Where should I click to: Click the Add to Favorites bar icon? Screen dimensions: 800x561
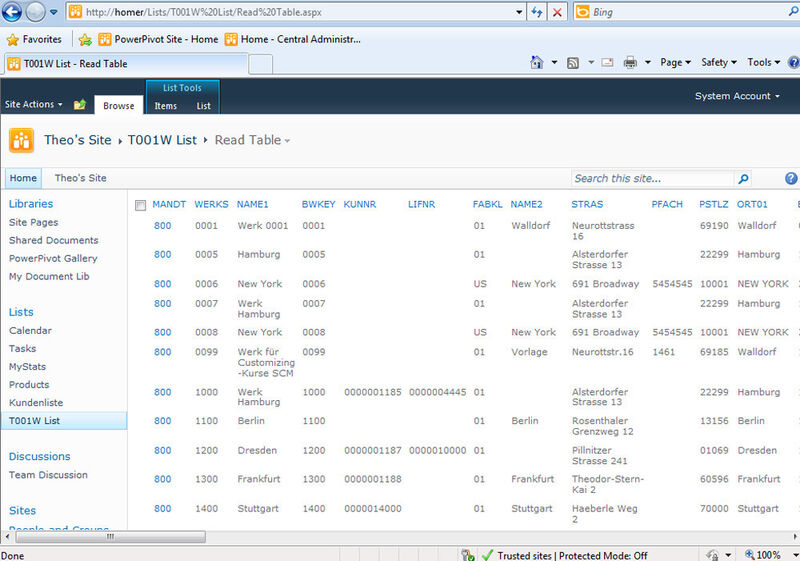click(x=85, y=40)
